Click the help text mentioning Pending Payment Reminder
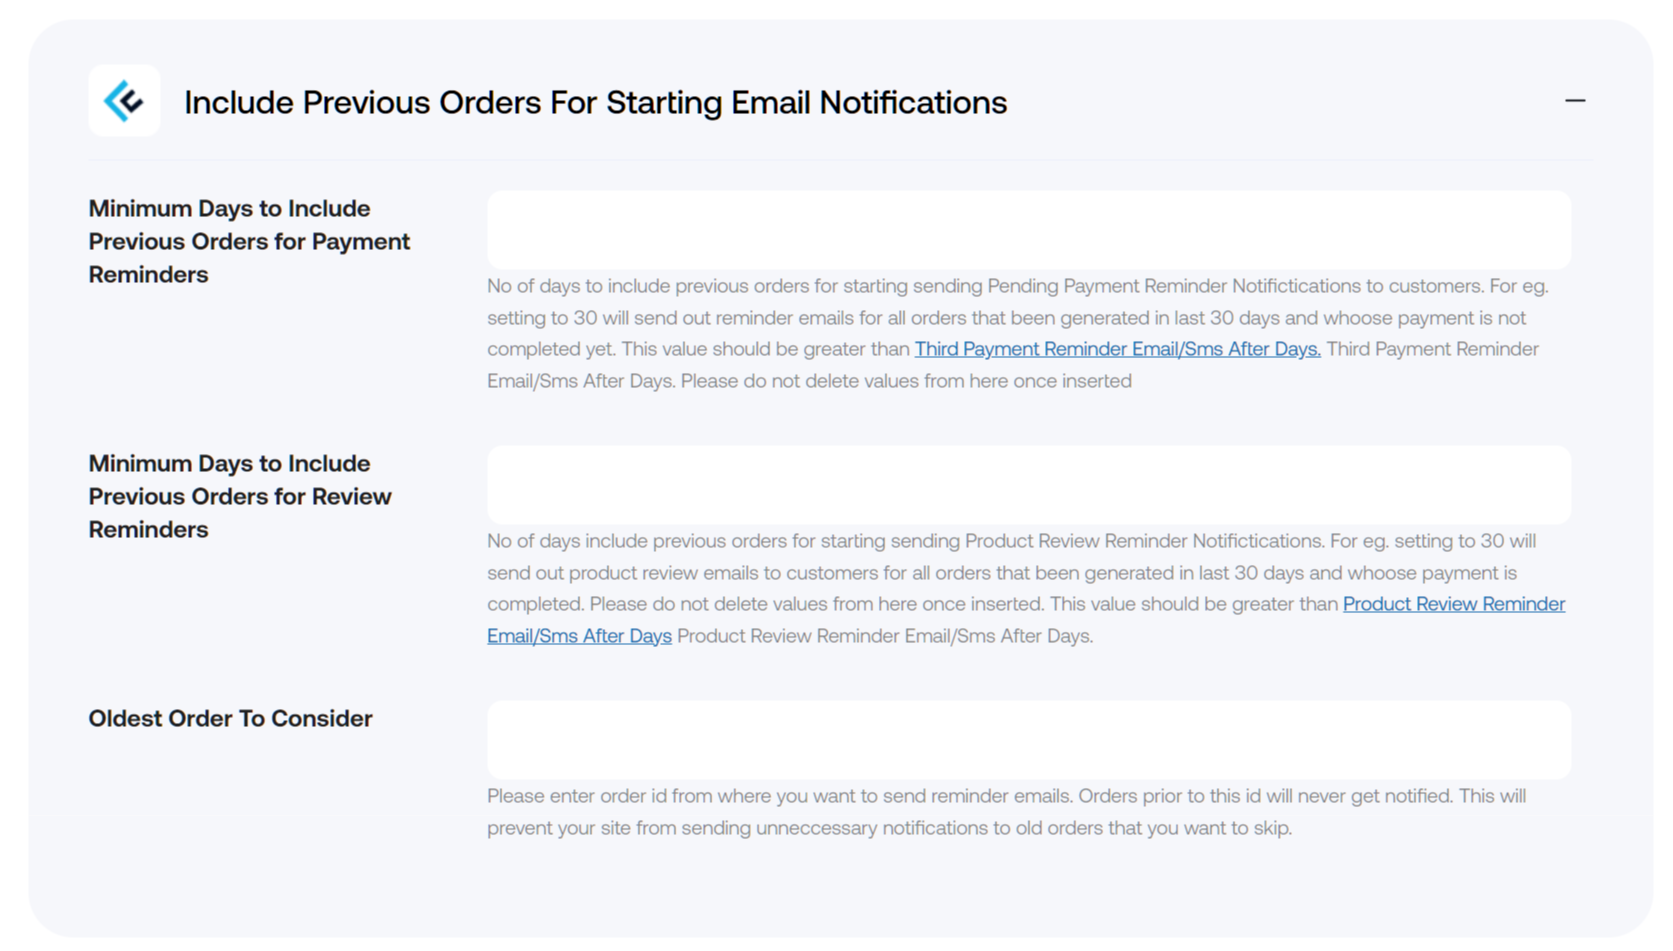The width and height of the screenshot is (1673, 951). click(x=1018, y=333)
